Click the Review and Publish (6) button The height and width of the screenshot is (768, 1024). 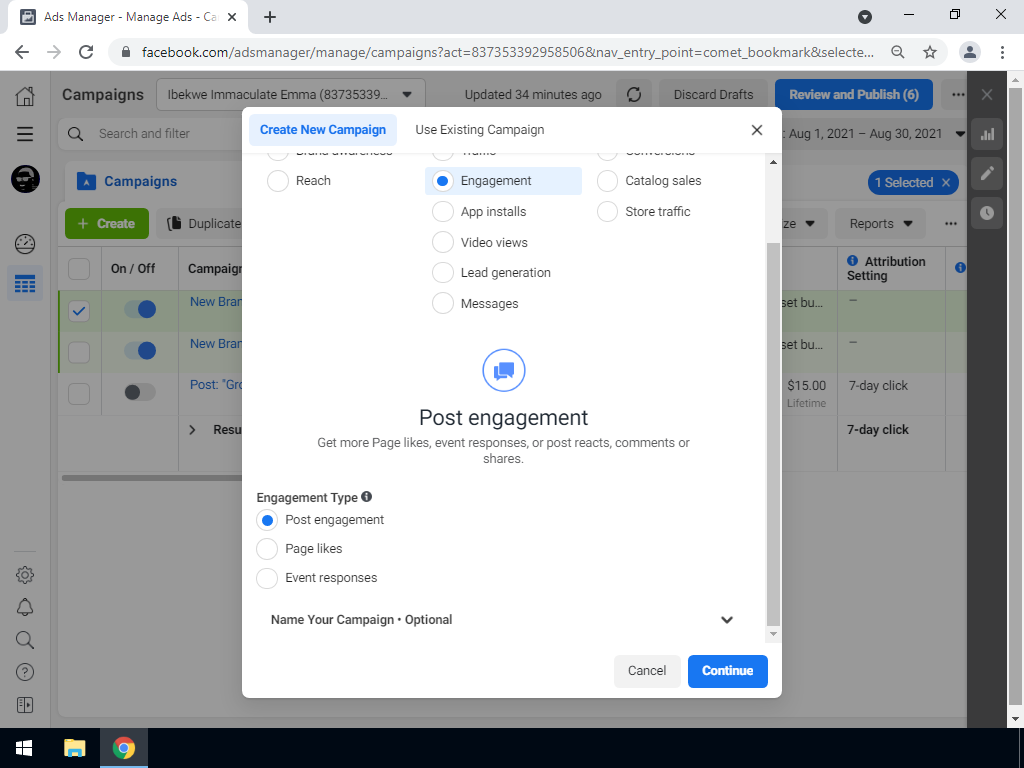(x=854, y=95)
